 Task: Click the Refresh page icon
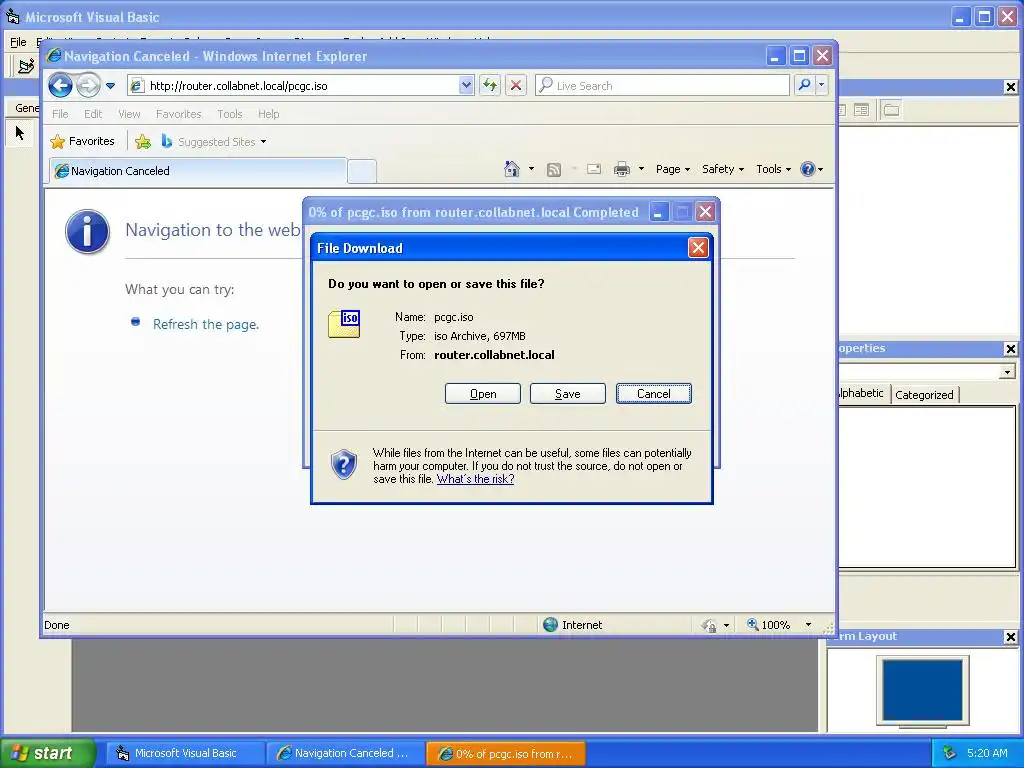[490, 86]
